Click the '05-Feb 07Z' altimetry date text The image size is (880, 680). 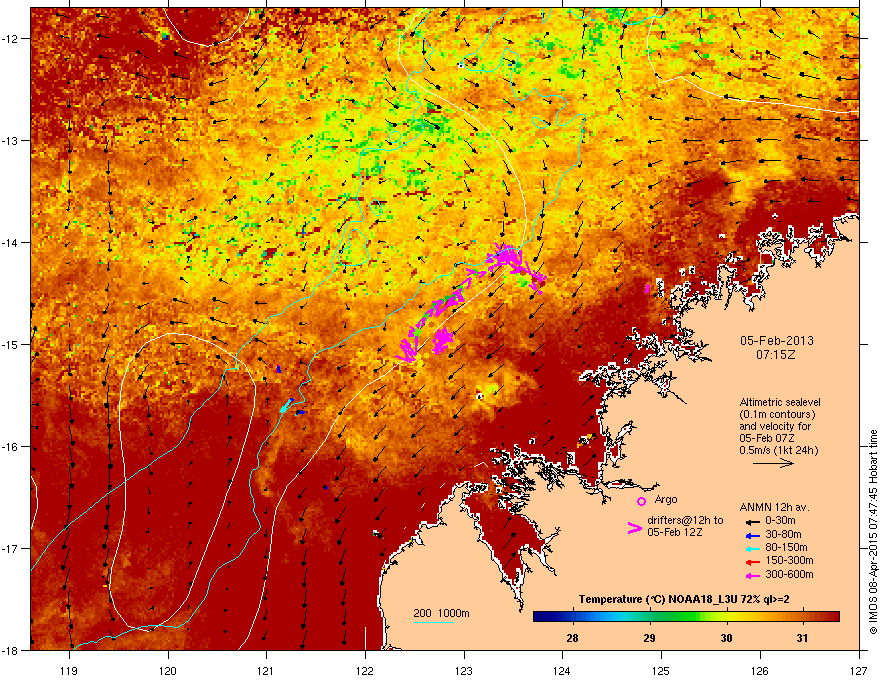766,438
